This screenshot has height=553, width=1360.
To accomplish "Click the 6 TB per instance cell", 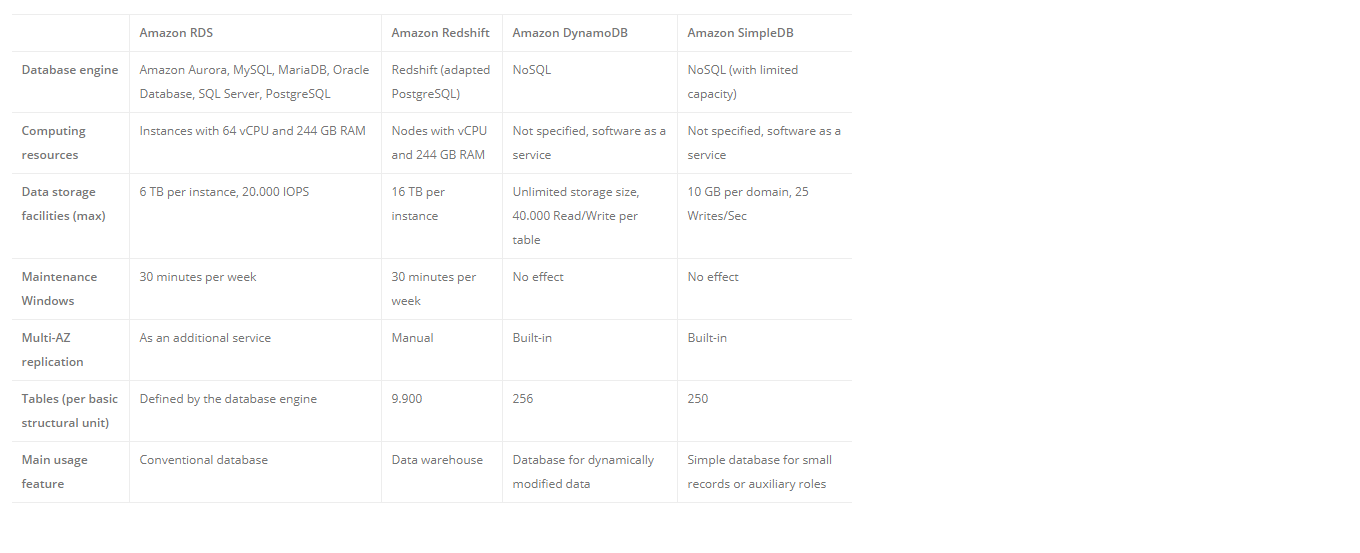I will pyautogui.click(x=224, y=192).
